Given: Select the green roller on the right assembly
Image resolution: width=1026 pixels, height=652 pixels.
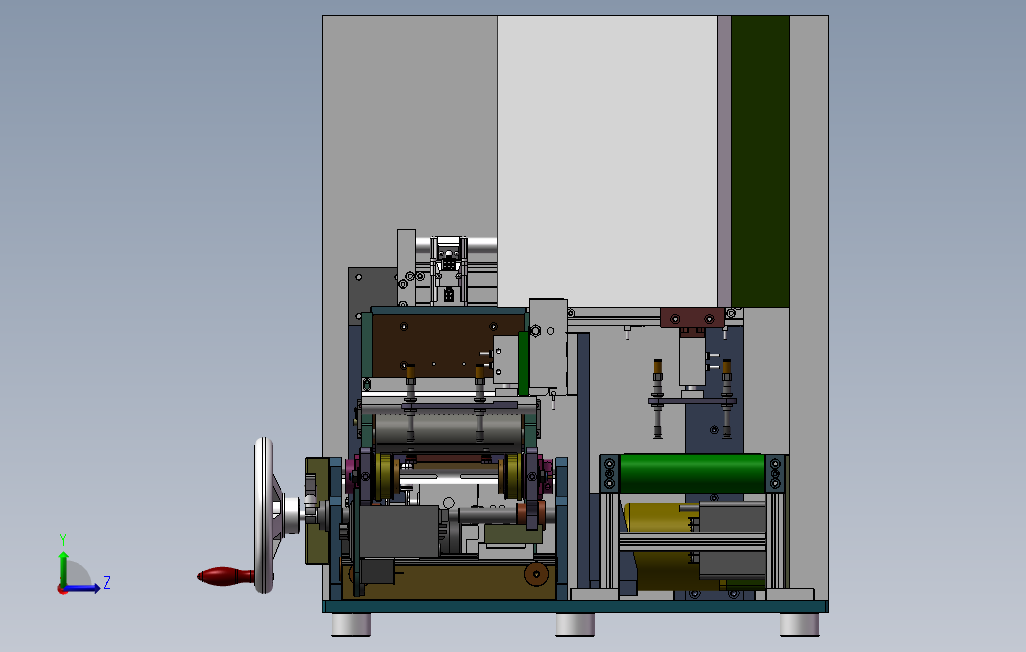Looking at the screenshot, I should pos(692,473).
